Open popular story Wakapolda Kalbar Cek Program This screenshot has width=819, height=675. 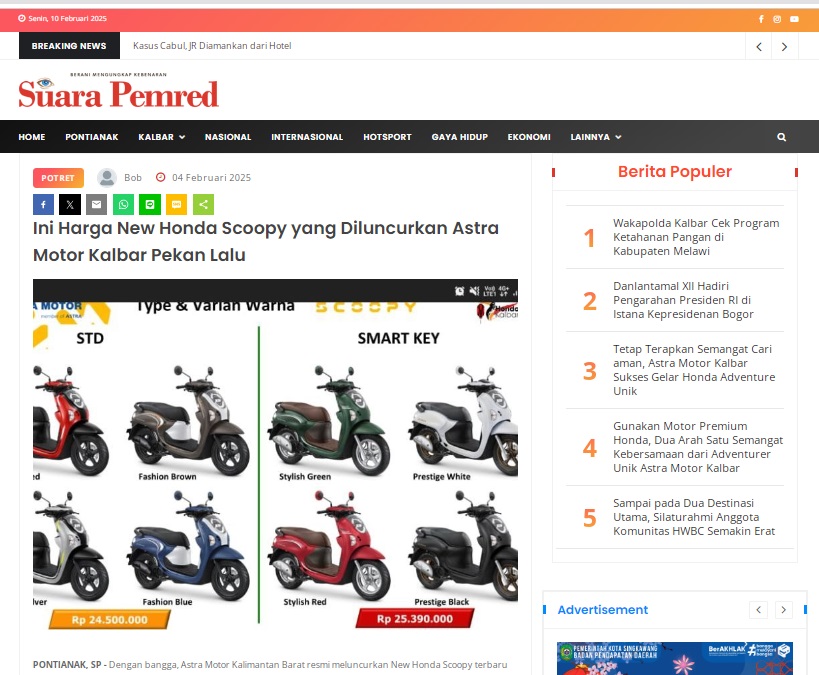(x=696, y=237)
